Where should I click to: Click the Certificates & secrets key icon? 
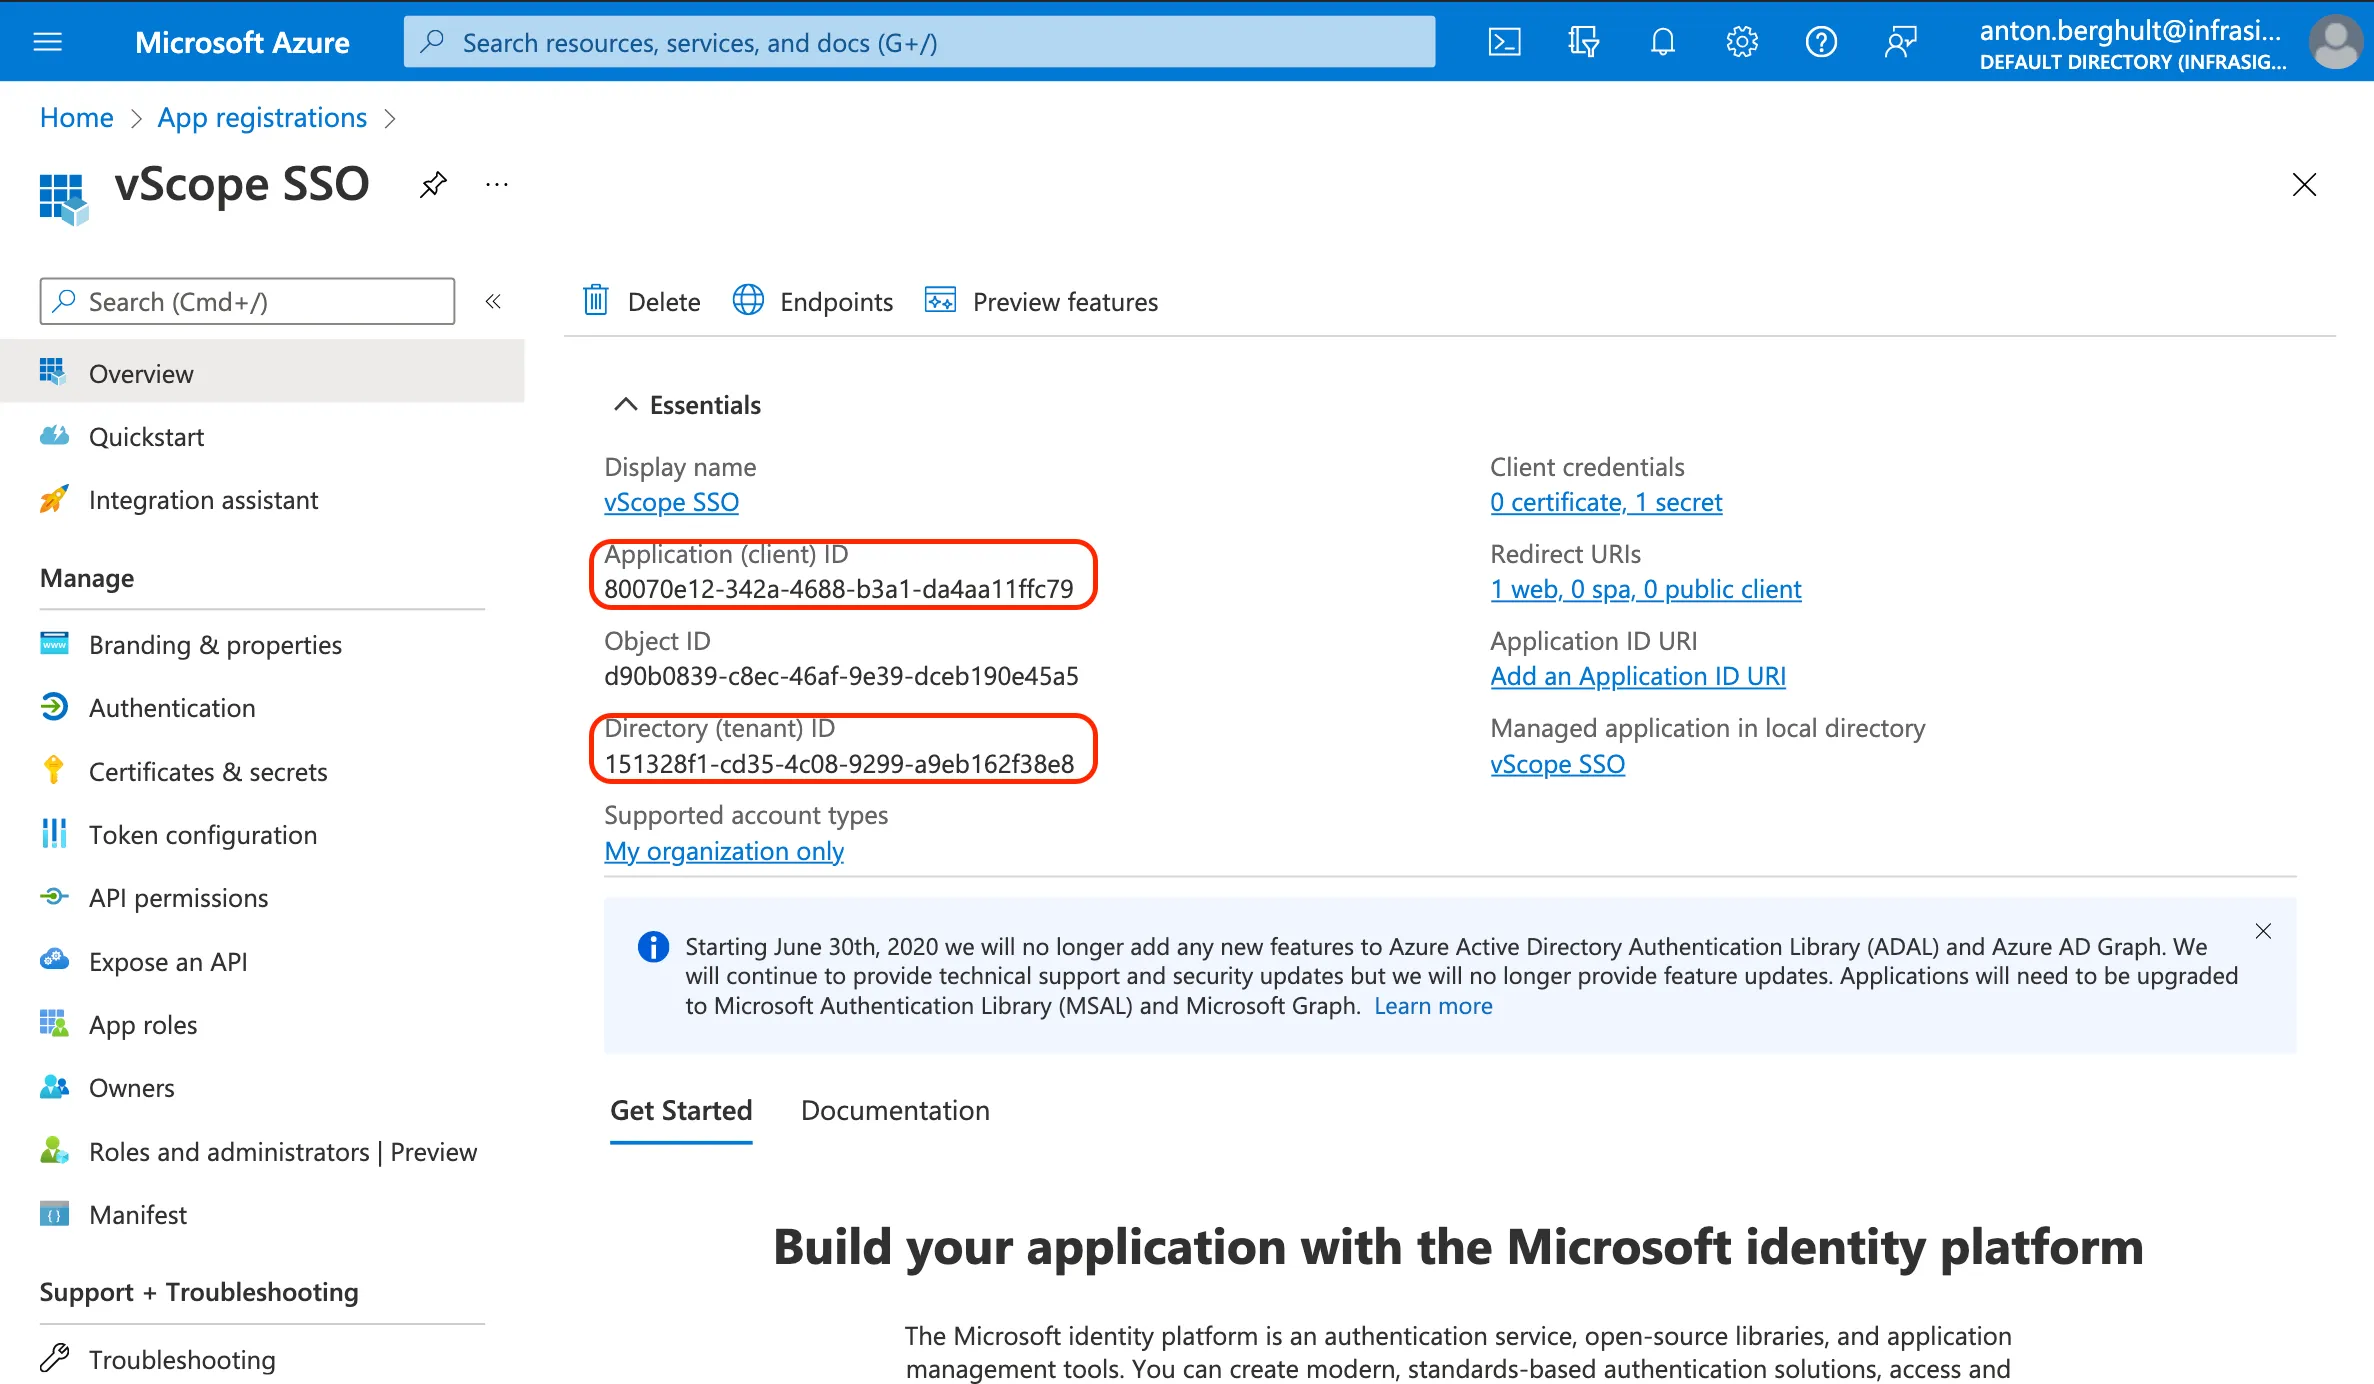(x=54, y=769)
